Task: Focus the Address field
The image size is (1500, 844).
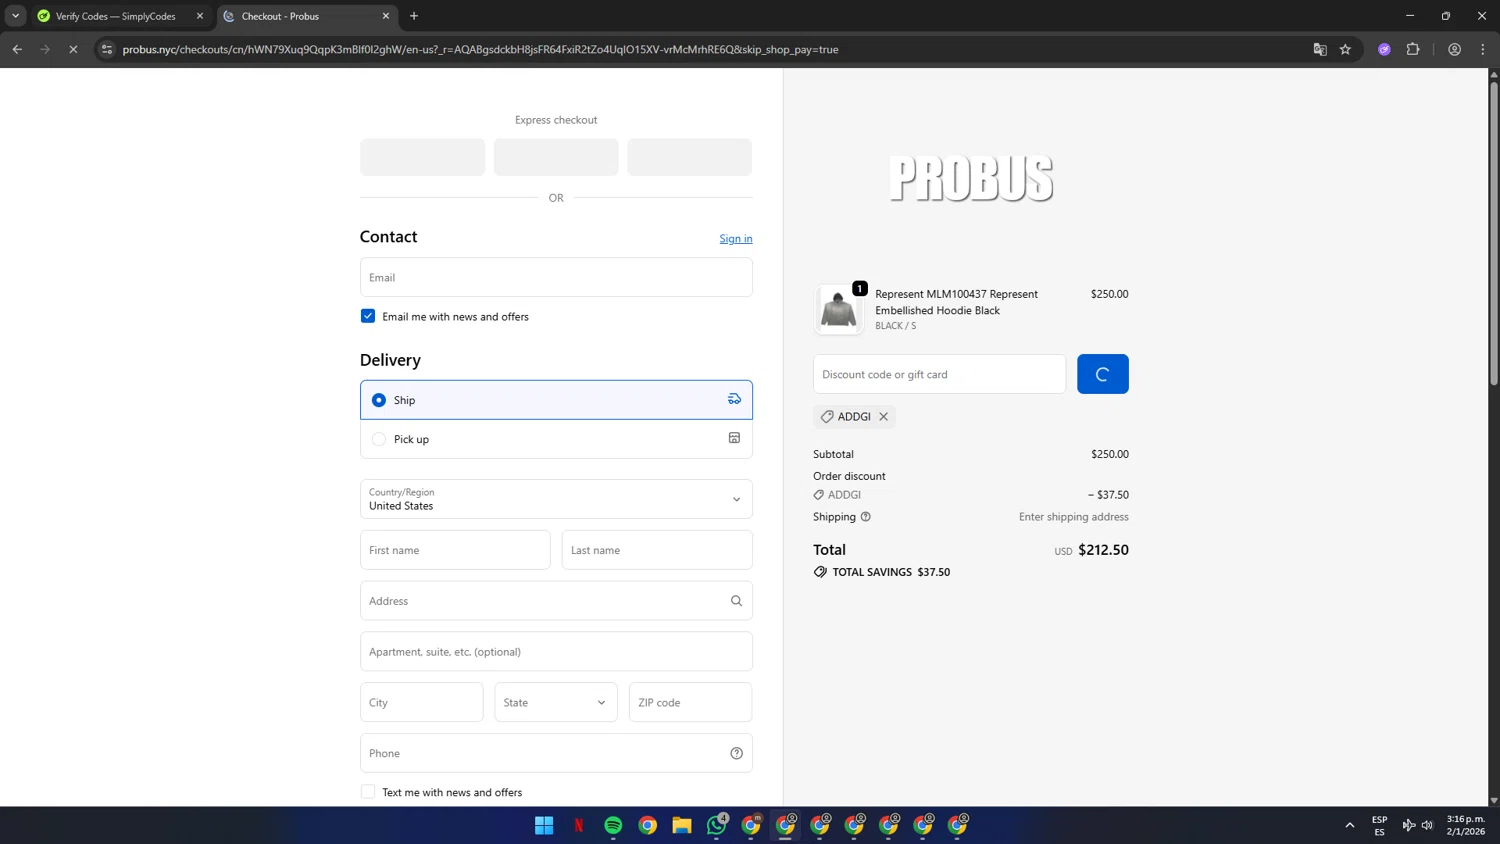Action: (556, 601)
